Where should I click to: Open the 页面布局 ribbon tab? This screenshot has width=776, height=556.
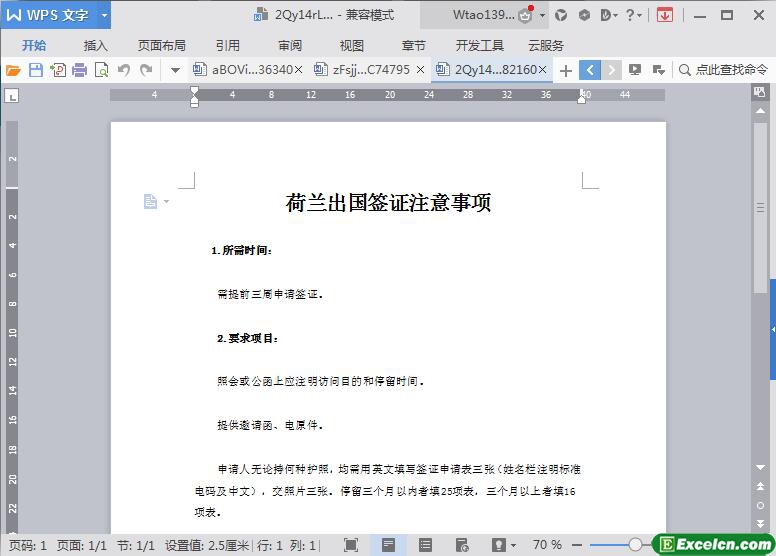[162, 46]
